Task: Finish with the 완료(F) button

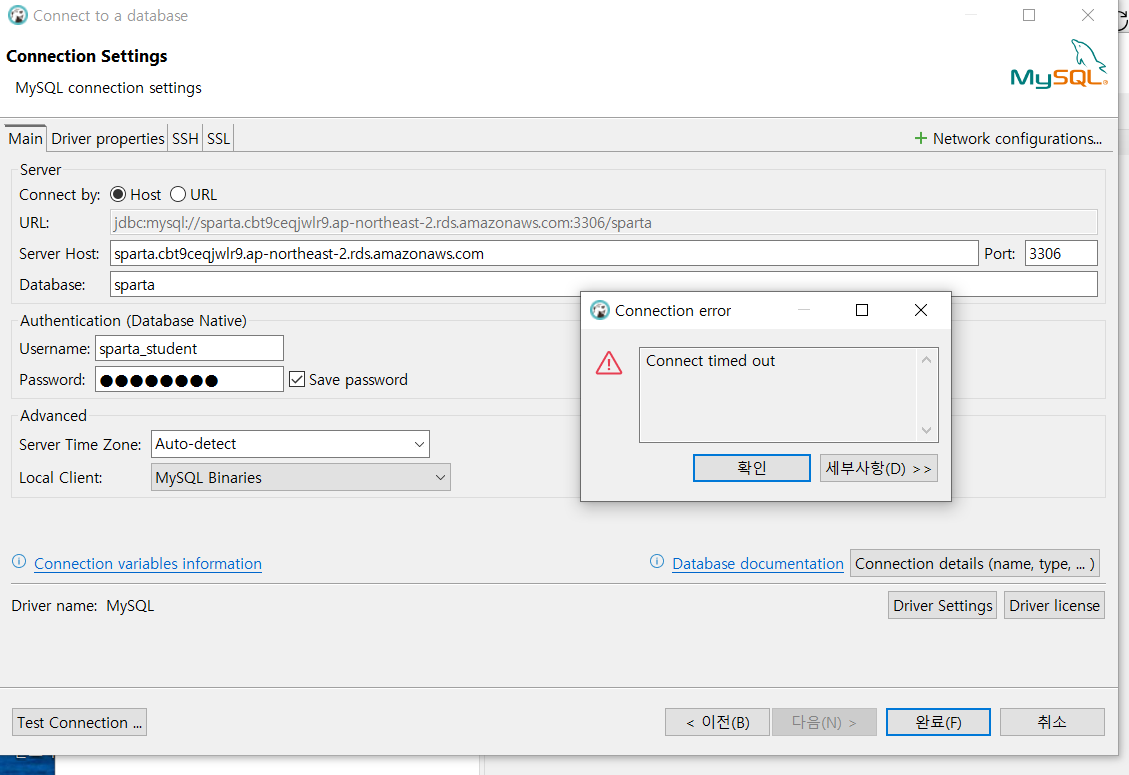Action: coord(938,722)
